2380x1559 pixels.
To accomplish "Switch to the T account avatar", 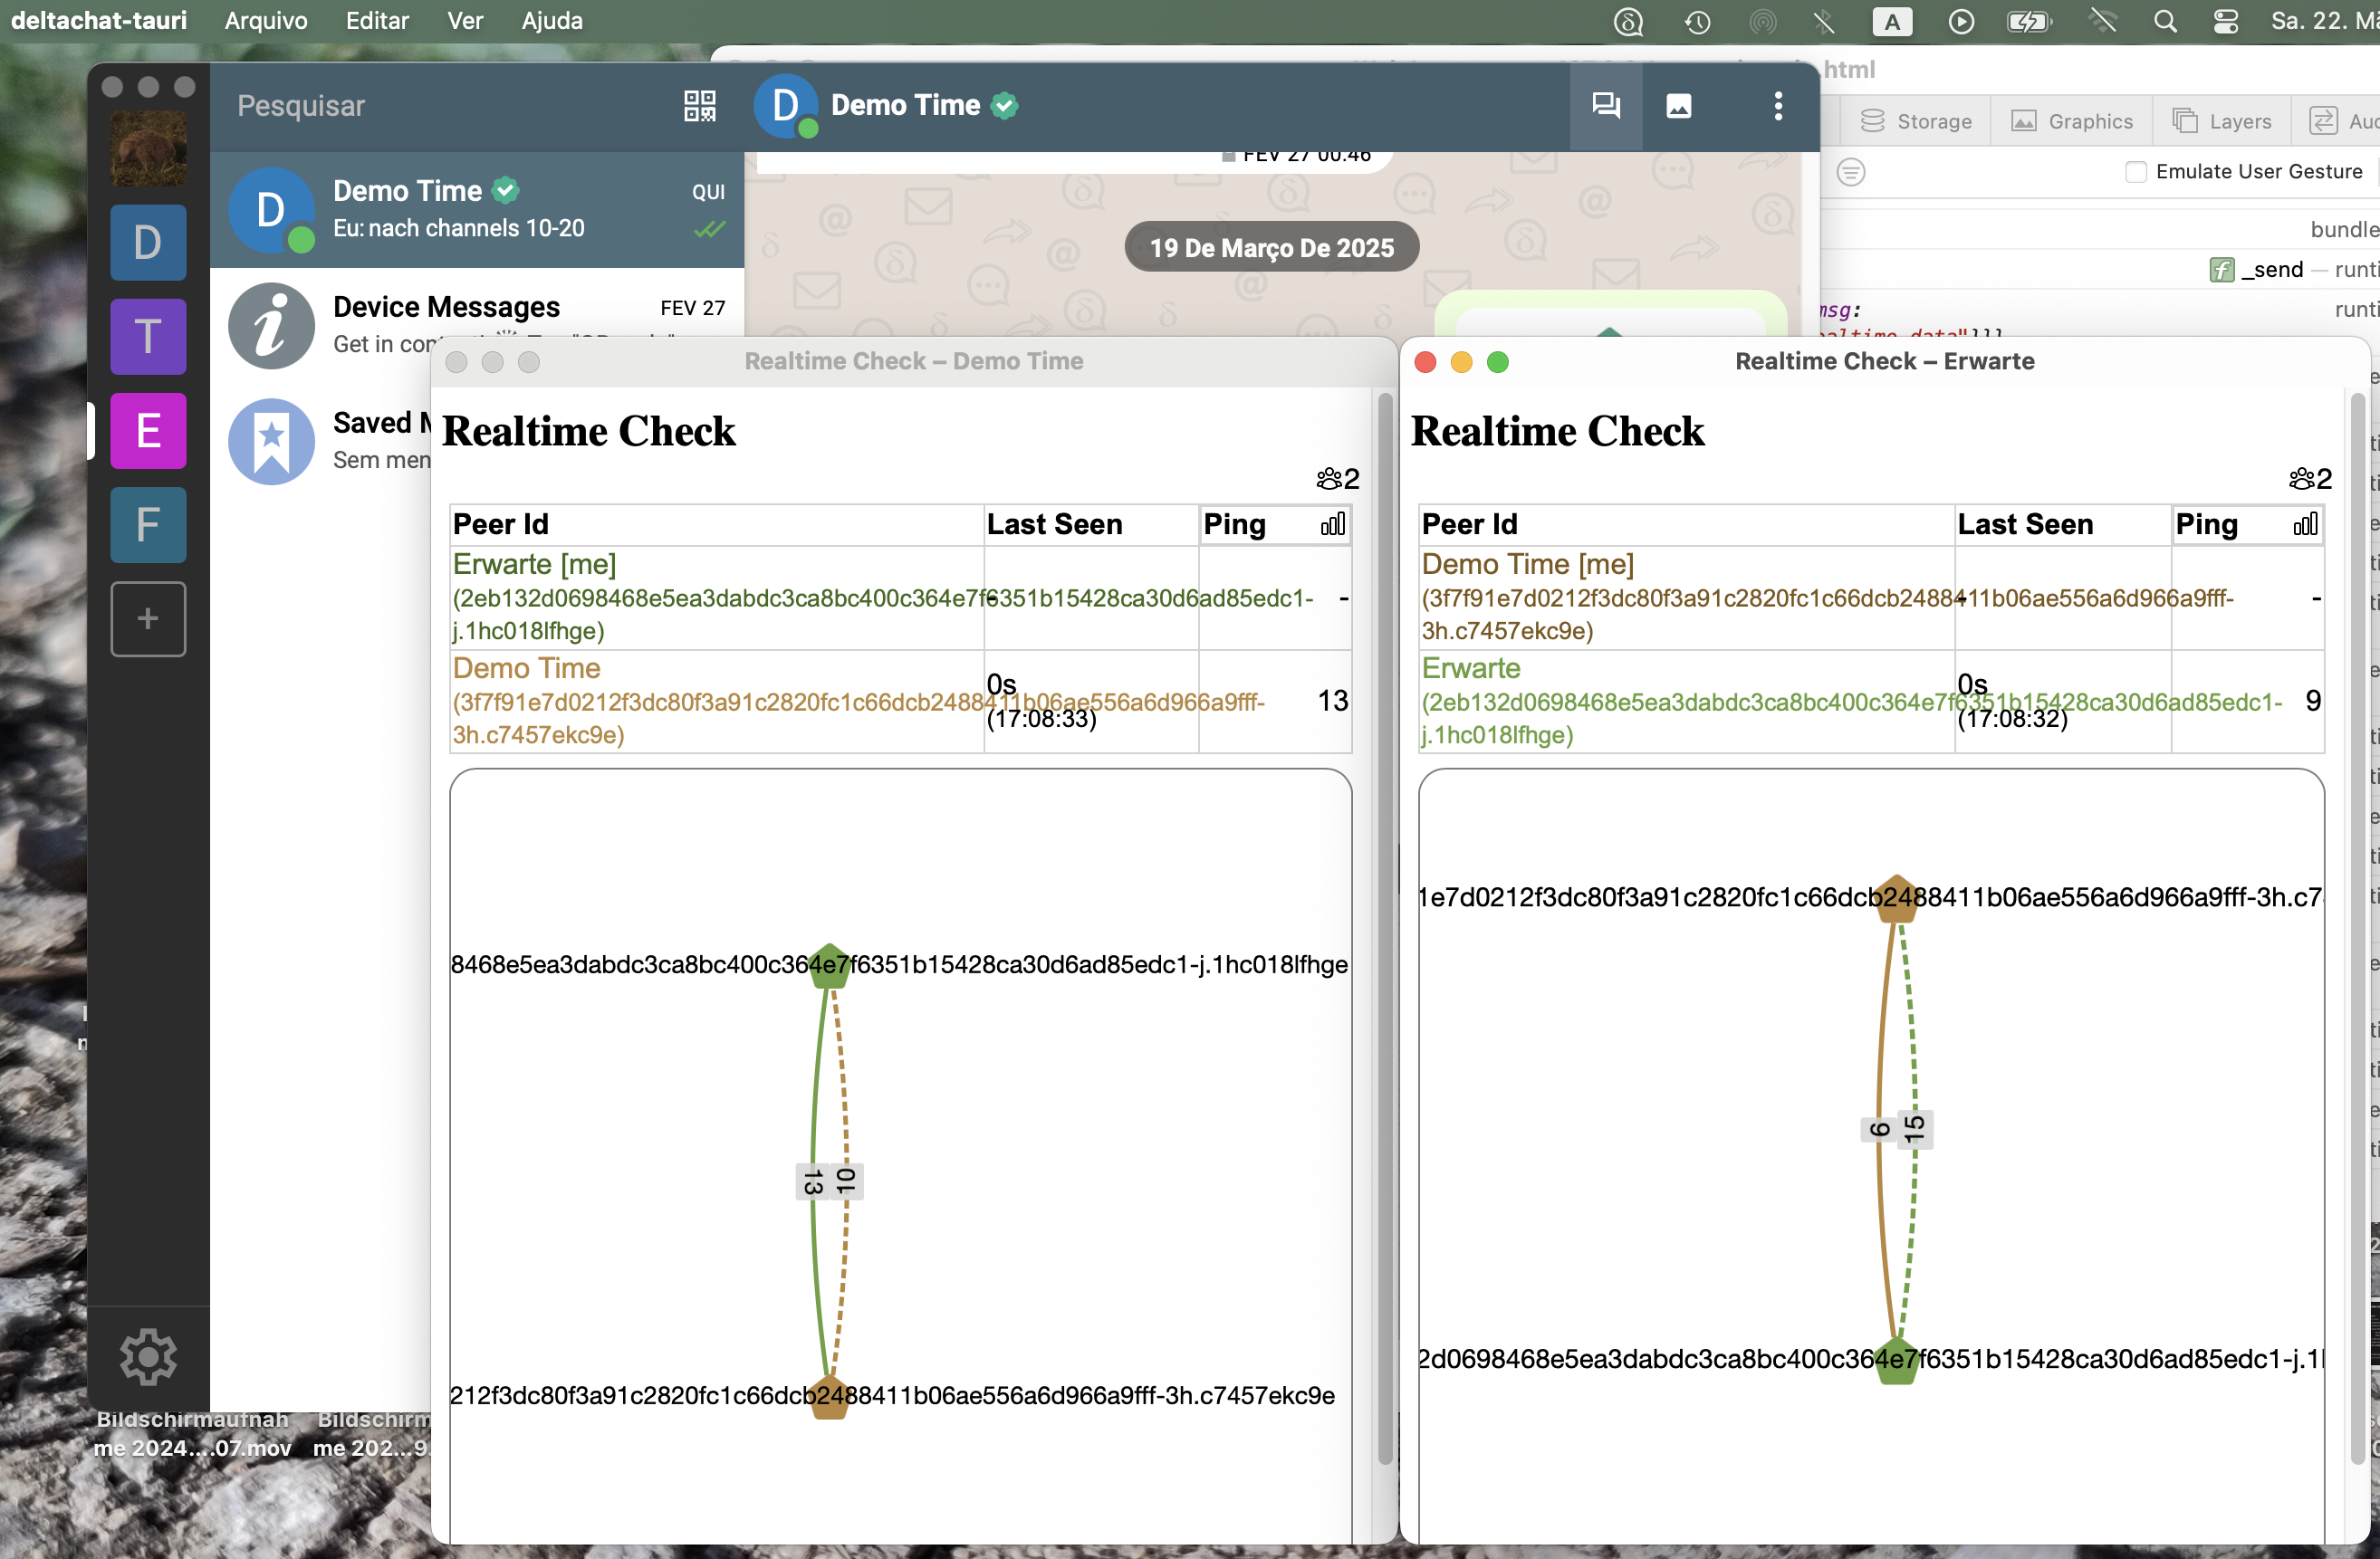I will 148,337.
